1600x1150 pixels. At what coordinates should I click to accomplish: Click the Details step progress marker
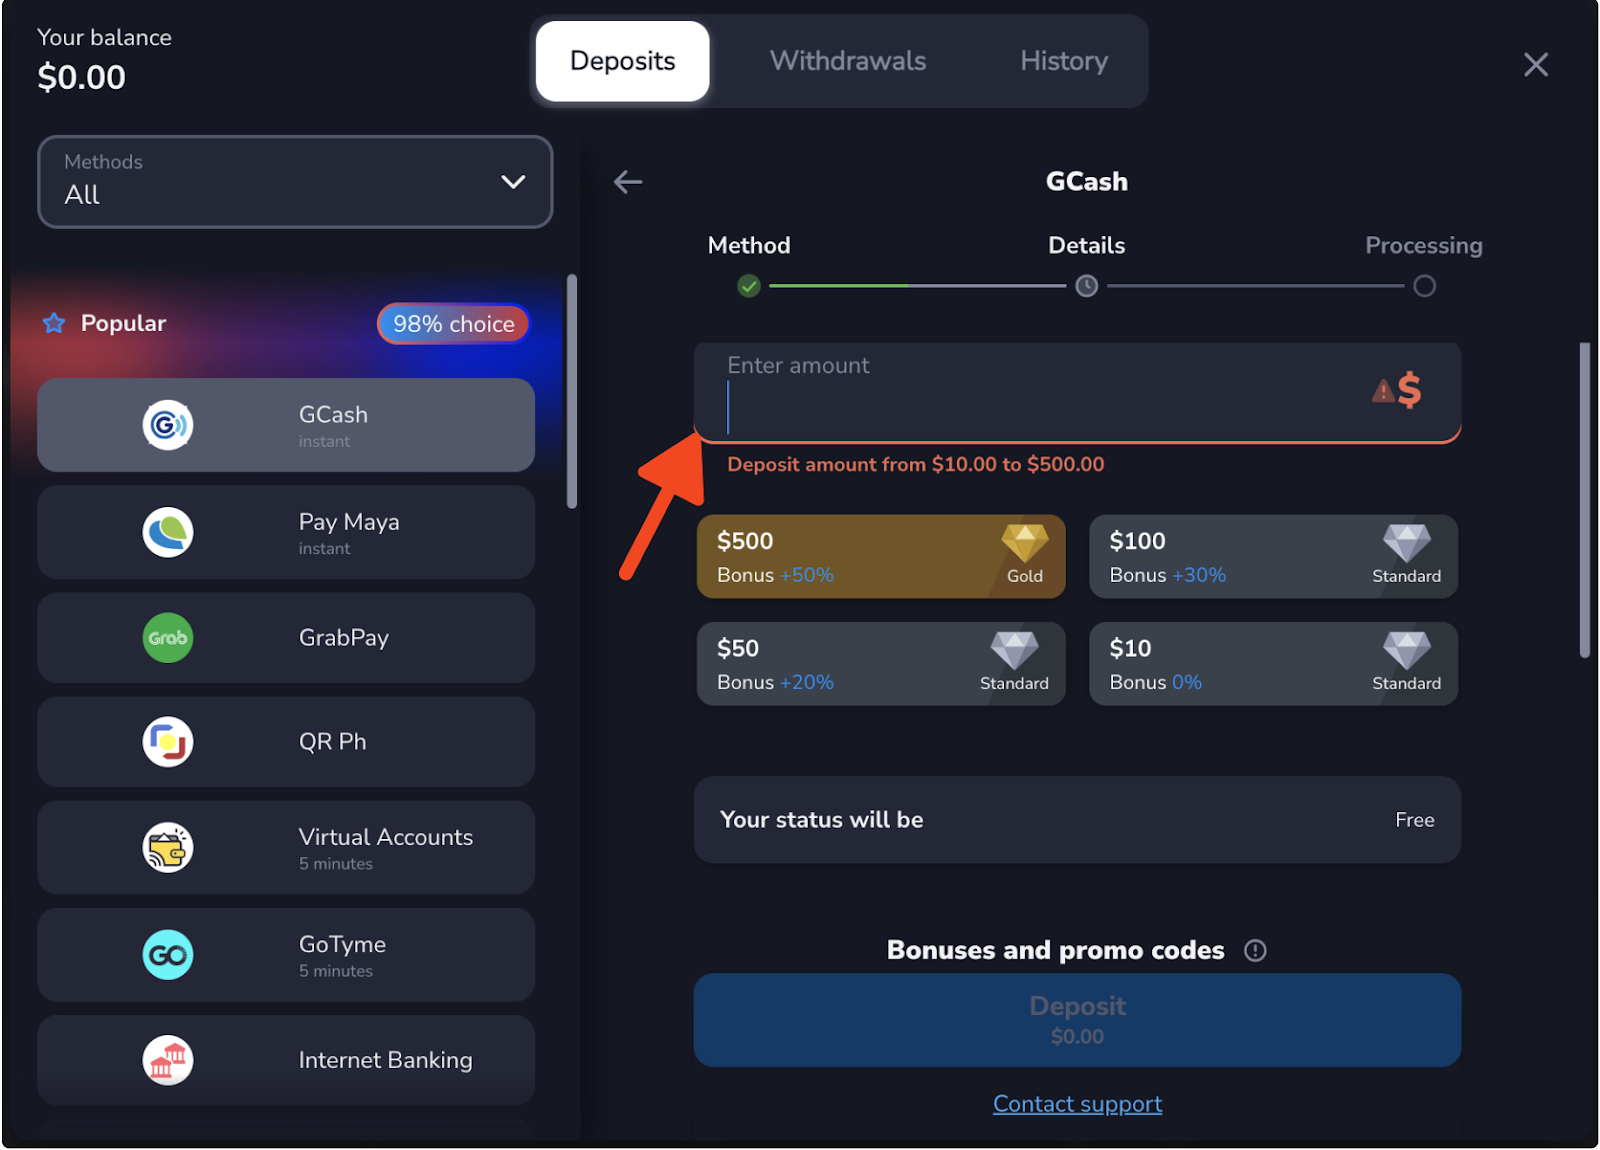(1086, 287)
